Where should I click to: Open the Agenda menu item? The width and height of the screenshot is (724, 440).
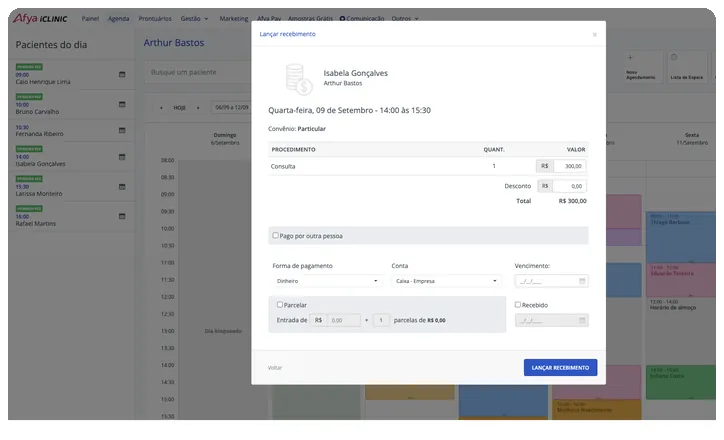click(x=118, y=19)
